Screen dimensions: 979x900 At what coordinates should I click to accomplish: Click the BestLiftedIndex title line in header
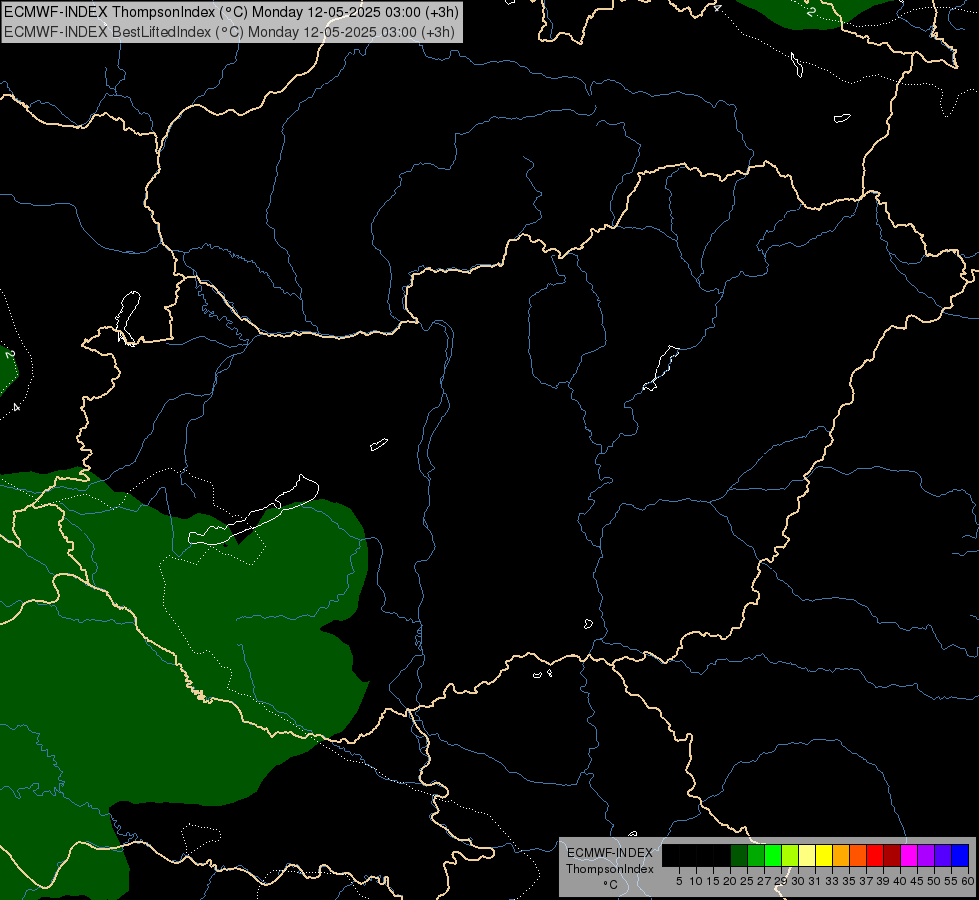pos(229,32)
